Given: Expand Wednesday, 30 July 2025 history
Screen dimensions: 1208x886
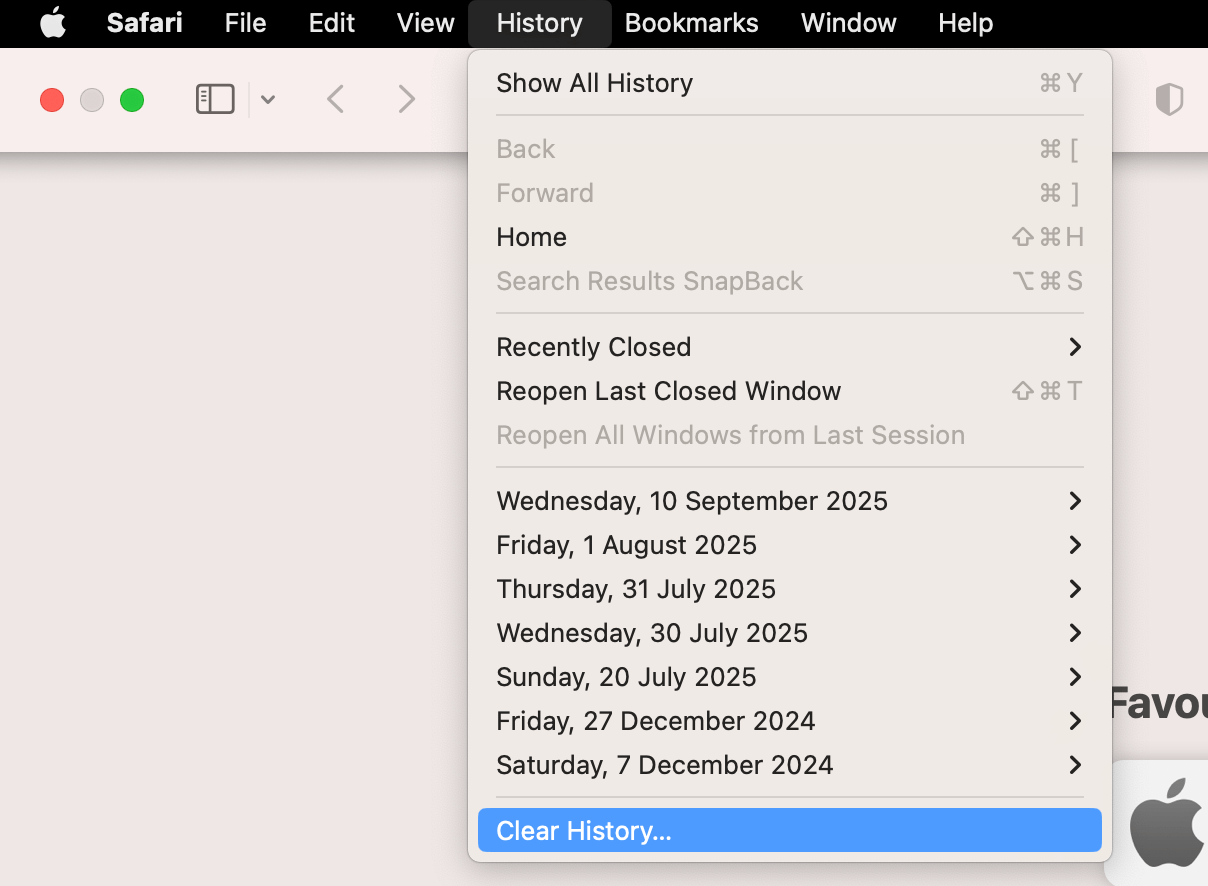Looking at the screenshot, I should [x=790, y=633].
